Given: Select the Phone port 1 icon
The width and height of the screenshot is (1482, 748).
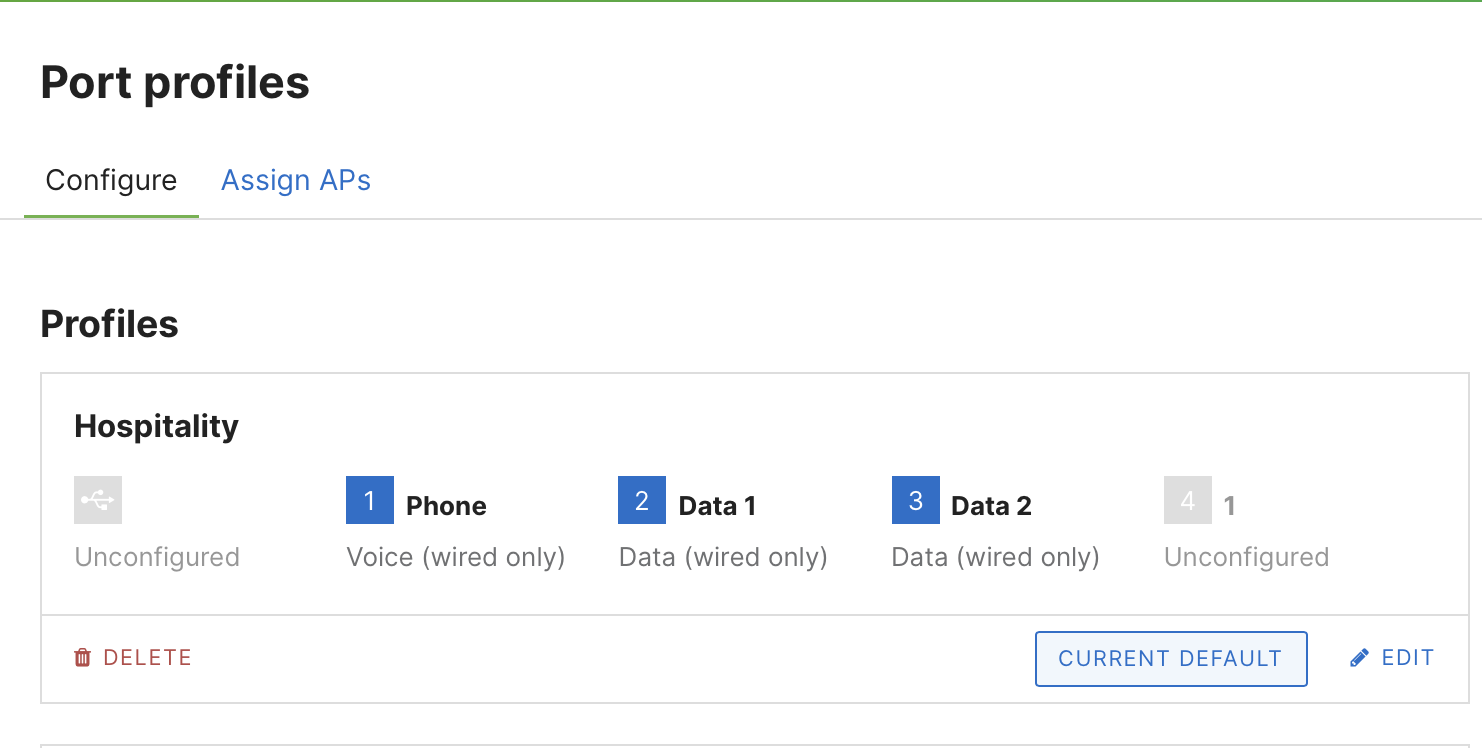Looking at the screenshot, I should point(369,500).
